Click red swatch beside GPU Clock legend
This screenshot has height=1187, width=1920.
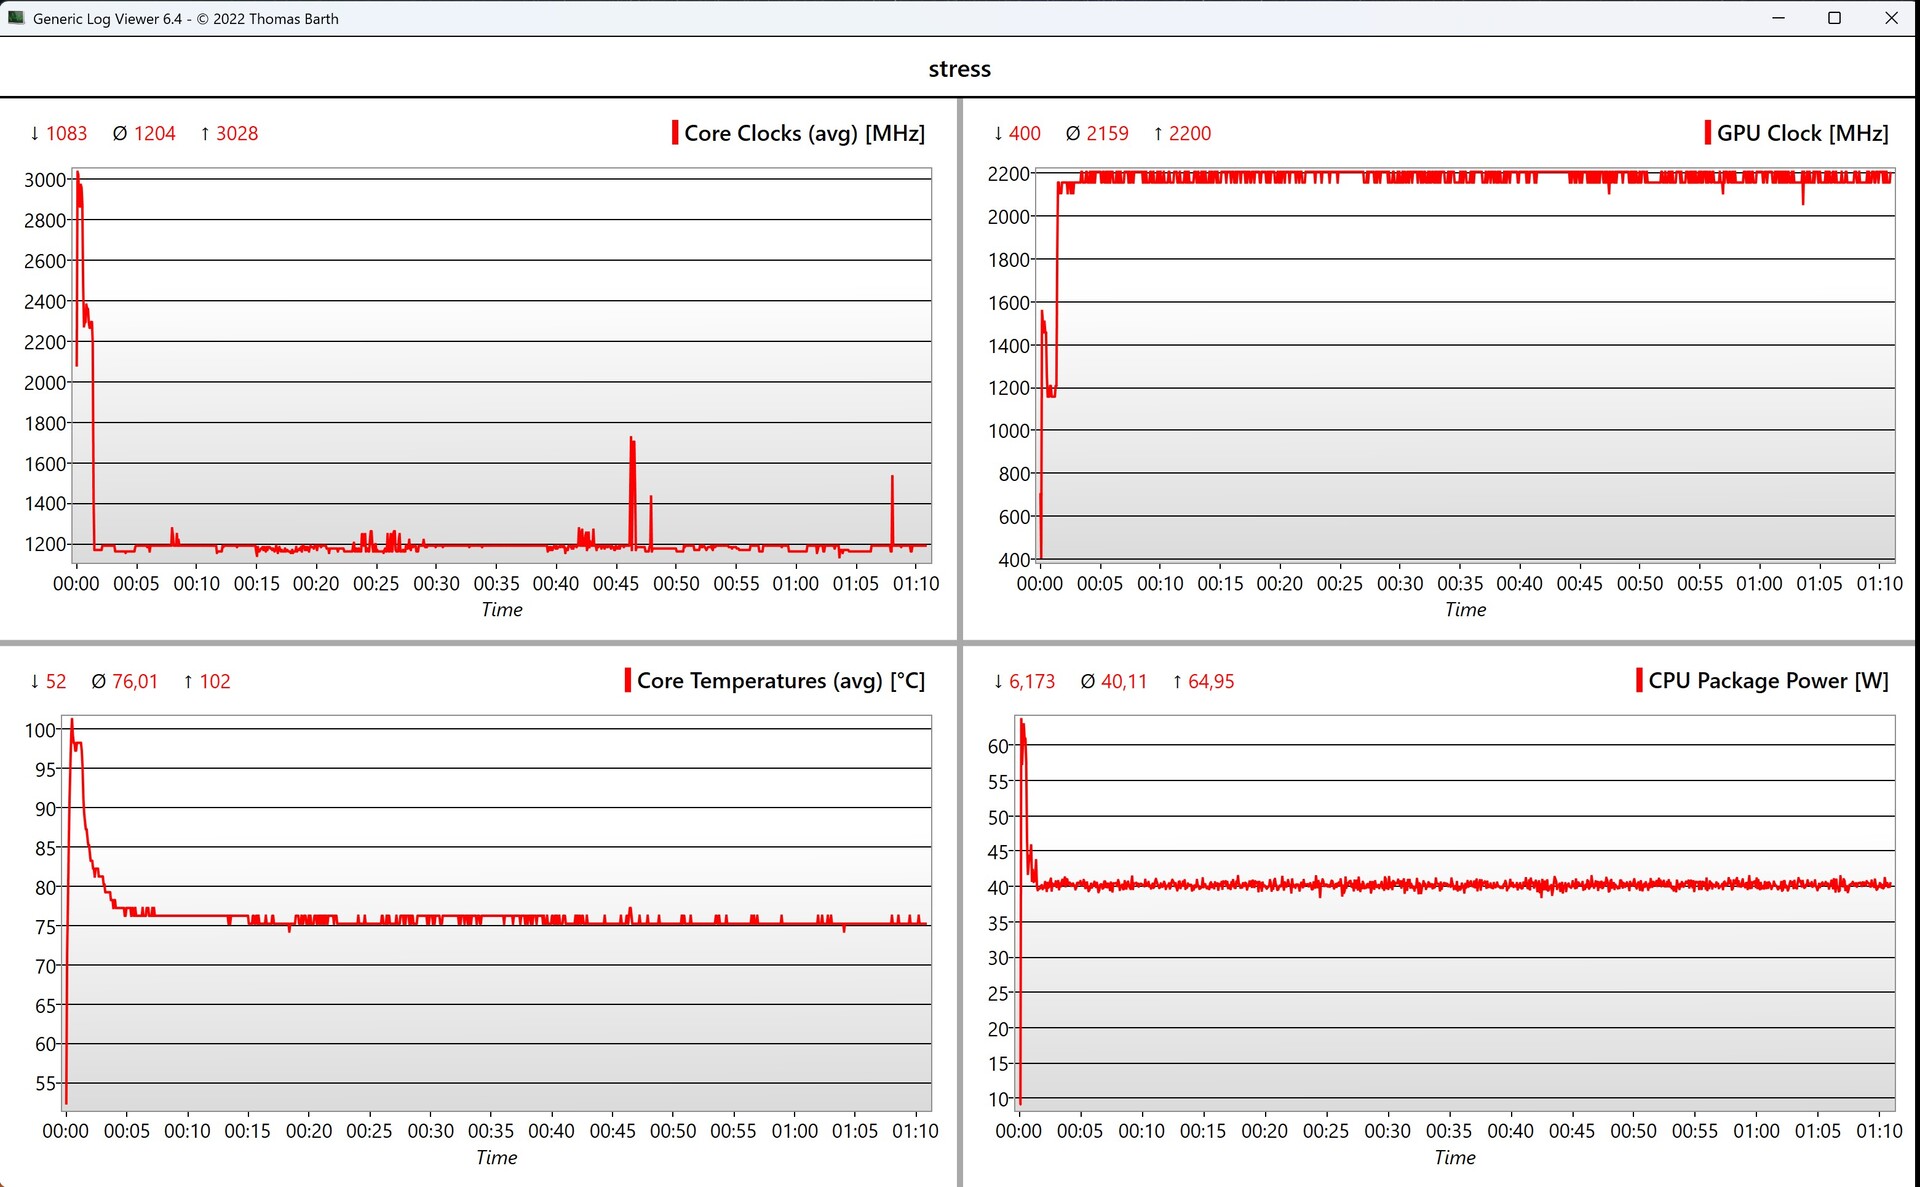click(x=1707, y=133)
